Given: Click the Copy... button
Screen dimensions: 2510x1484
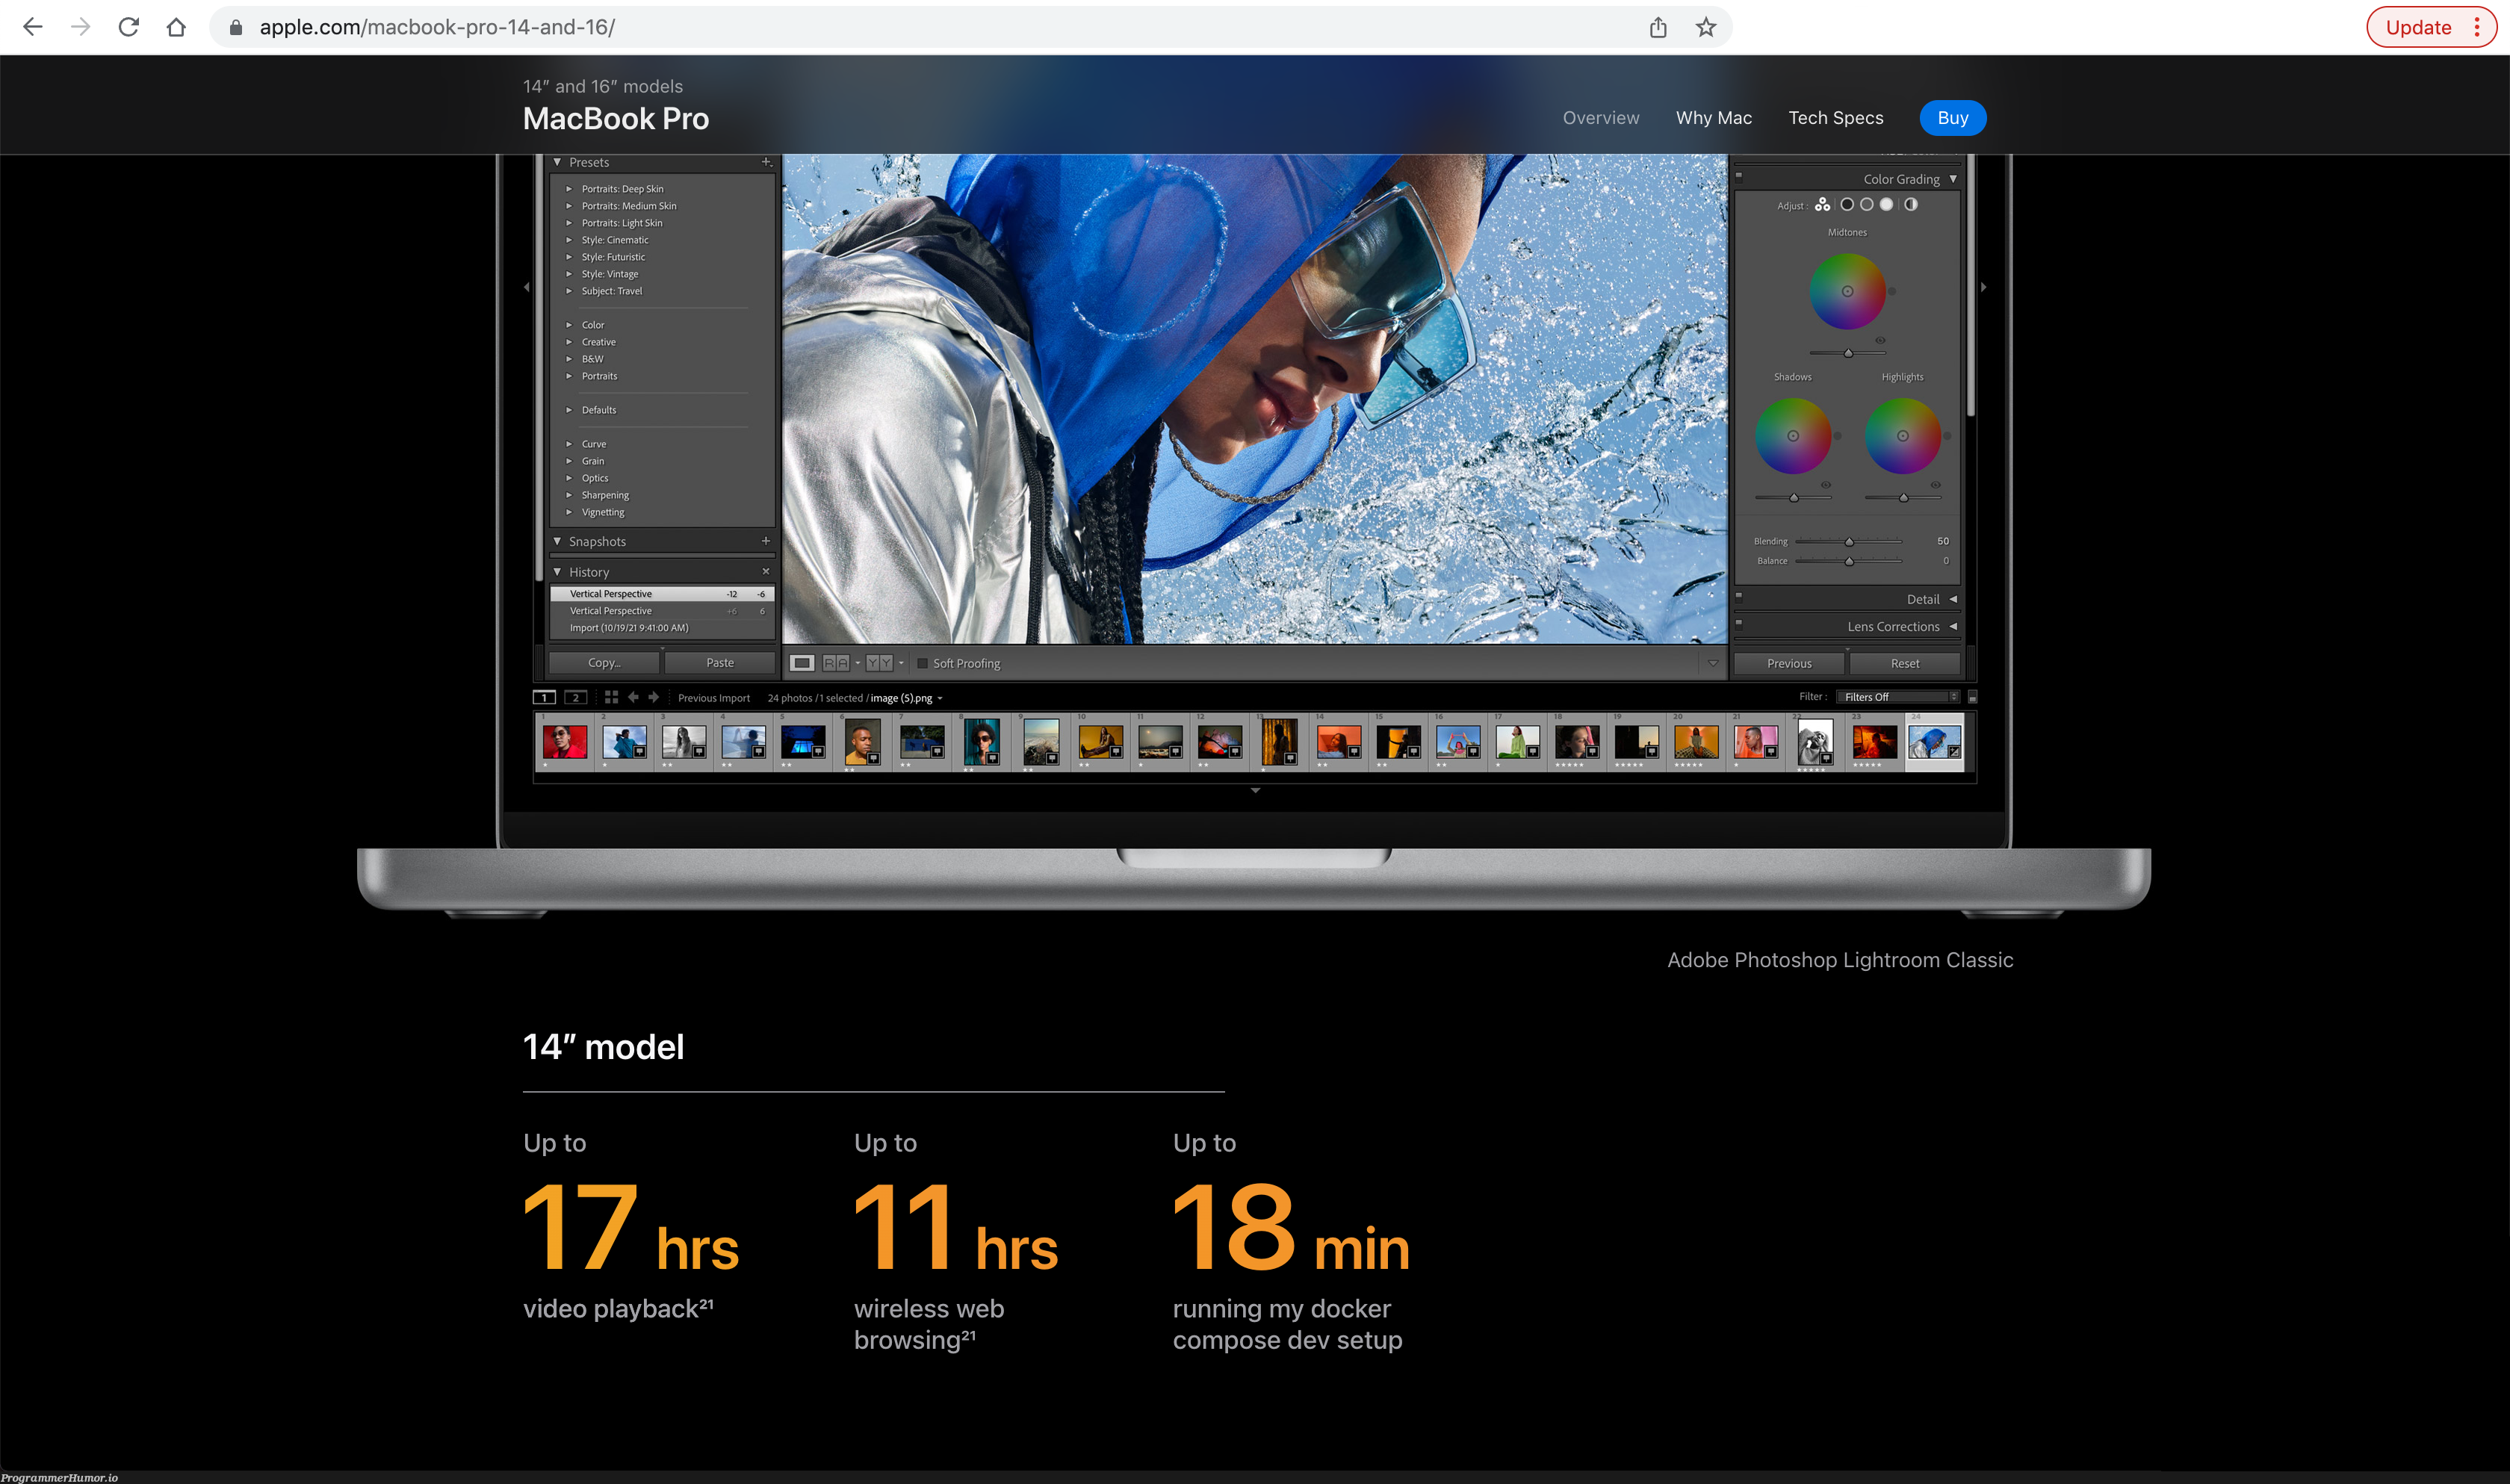Looking at the screenshot, I should (604, 662).
